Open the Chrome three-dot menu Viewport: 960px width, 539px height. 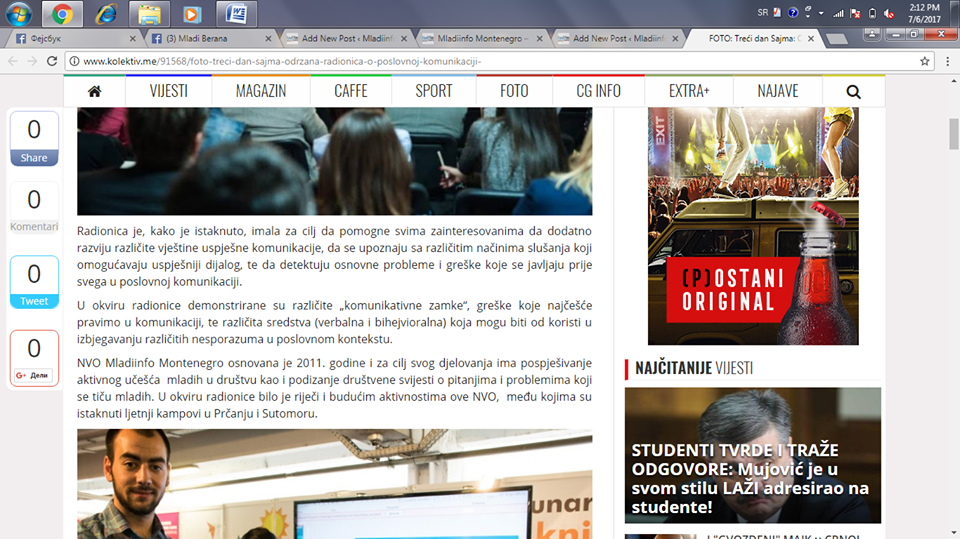(x=947, y=61)
